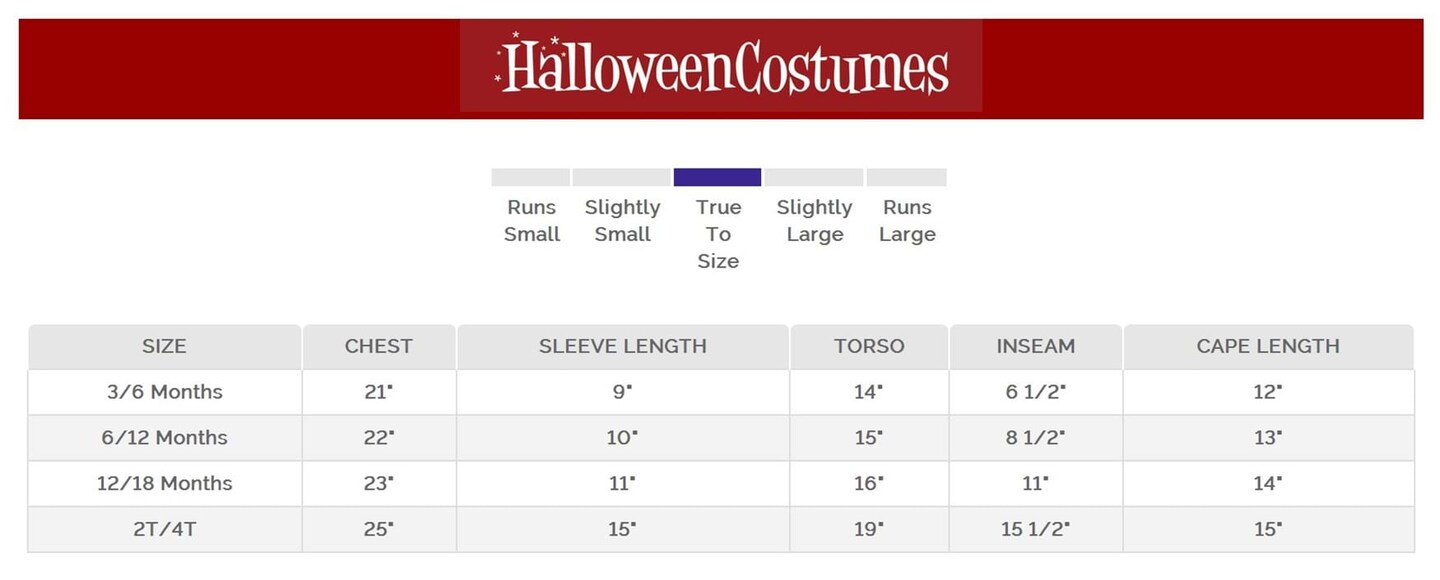
Task: Select the Slightly Large fit segment
Action: coord(813,177)
